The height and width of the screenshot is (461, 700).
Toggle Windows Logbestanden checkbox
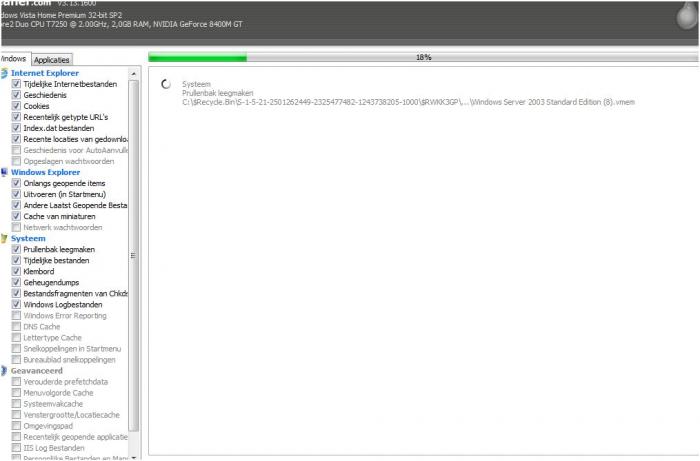[x=17, y=304]
